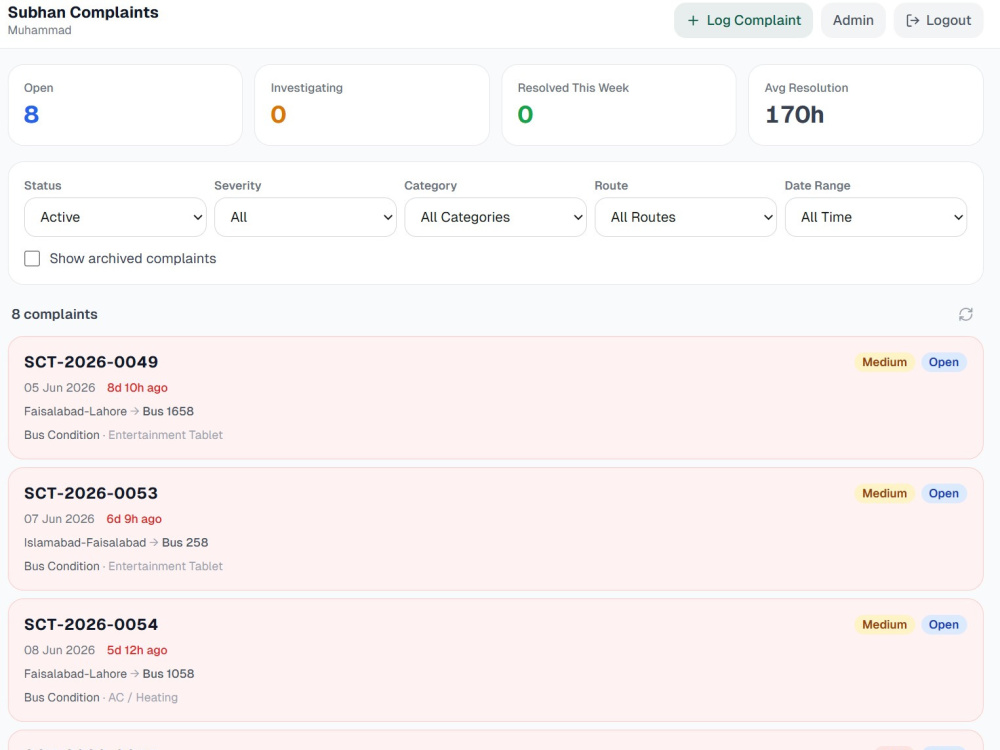Click '08 Jun 2026' date text
Screen dimensions: 1000x750
coord(59,651)
